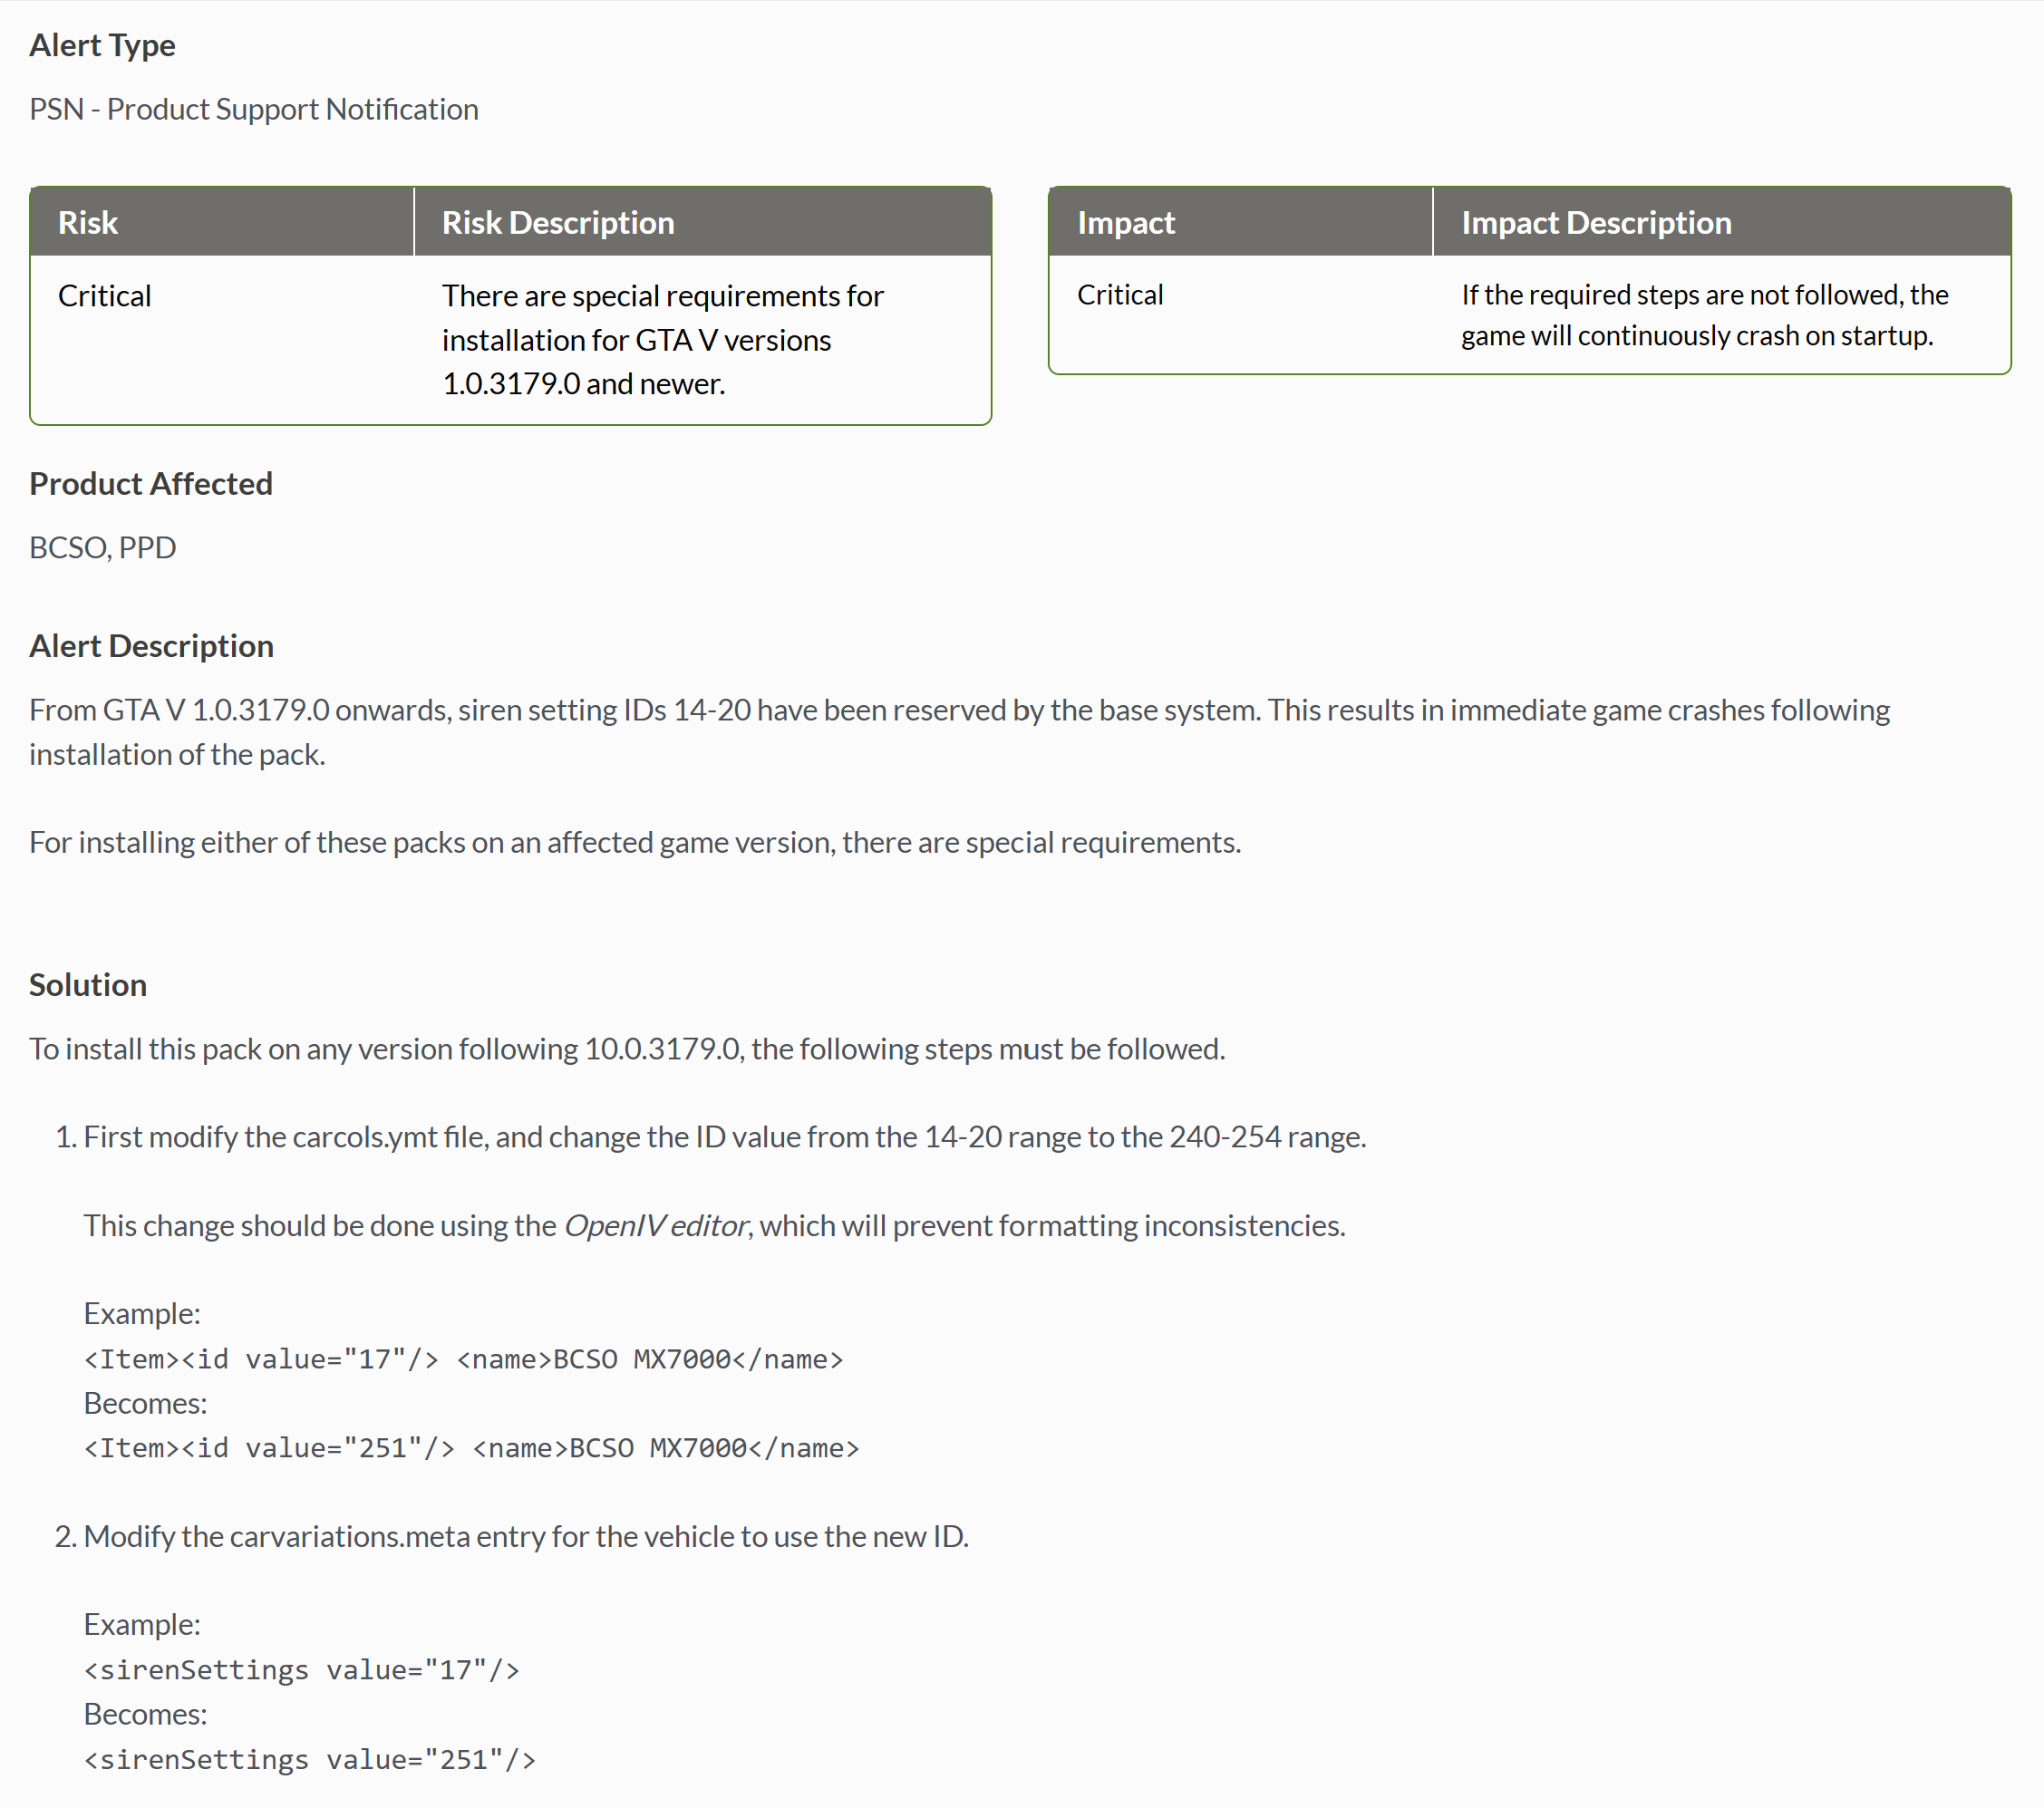The height and width of the screenshot is (1808, 2044).
Task: Click the Impact Description column header
Action: (x=1596, y=222)
